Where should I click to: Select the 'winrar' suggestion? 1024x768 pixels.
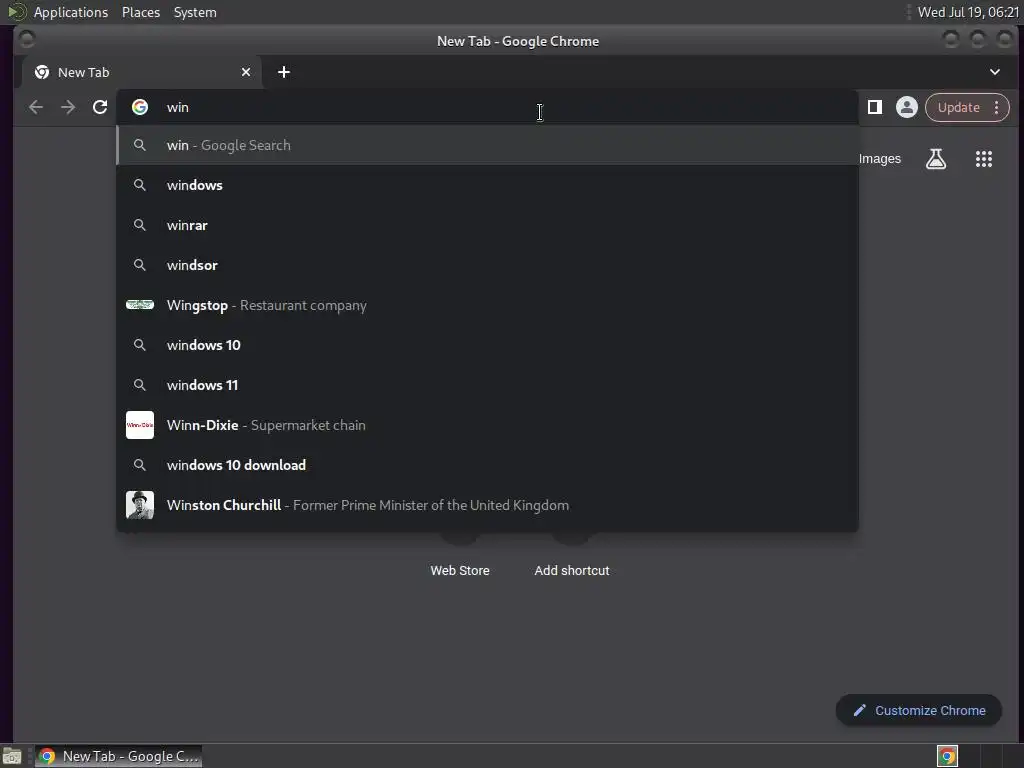click(487, 225)
